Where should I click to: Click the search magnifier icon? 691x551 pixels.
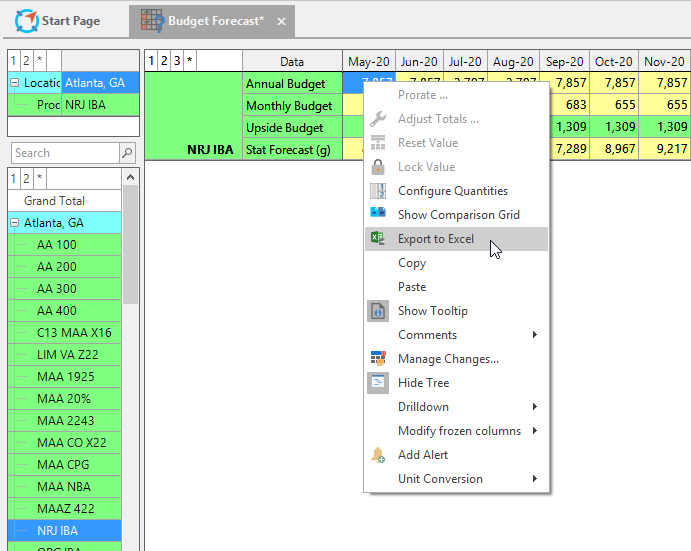pyautogui.click(x=127, y=153)
